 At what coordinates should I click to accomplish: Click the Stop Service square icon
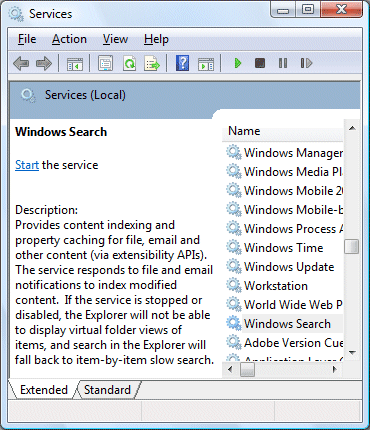(x=260, y=63)
